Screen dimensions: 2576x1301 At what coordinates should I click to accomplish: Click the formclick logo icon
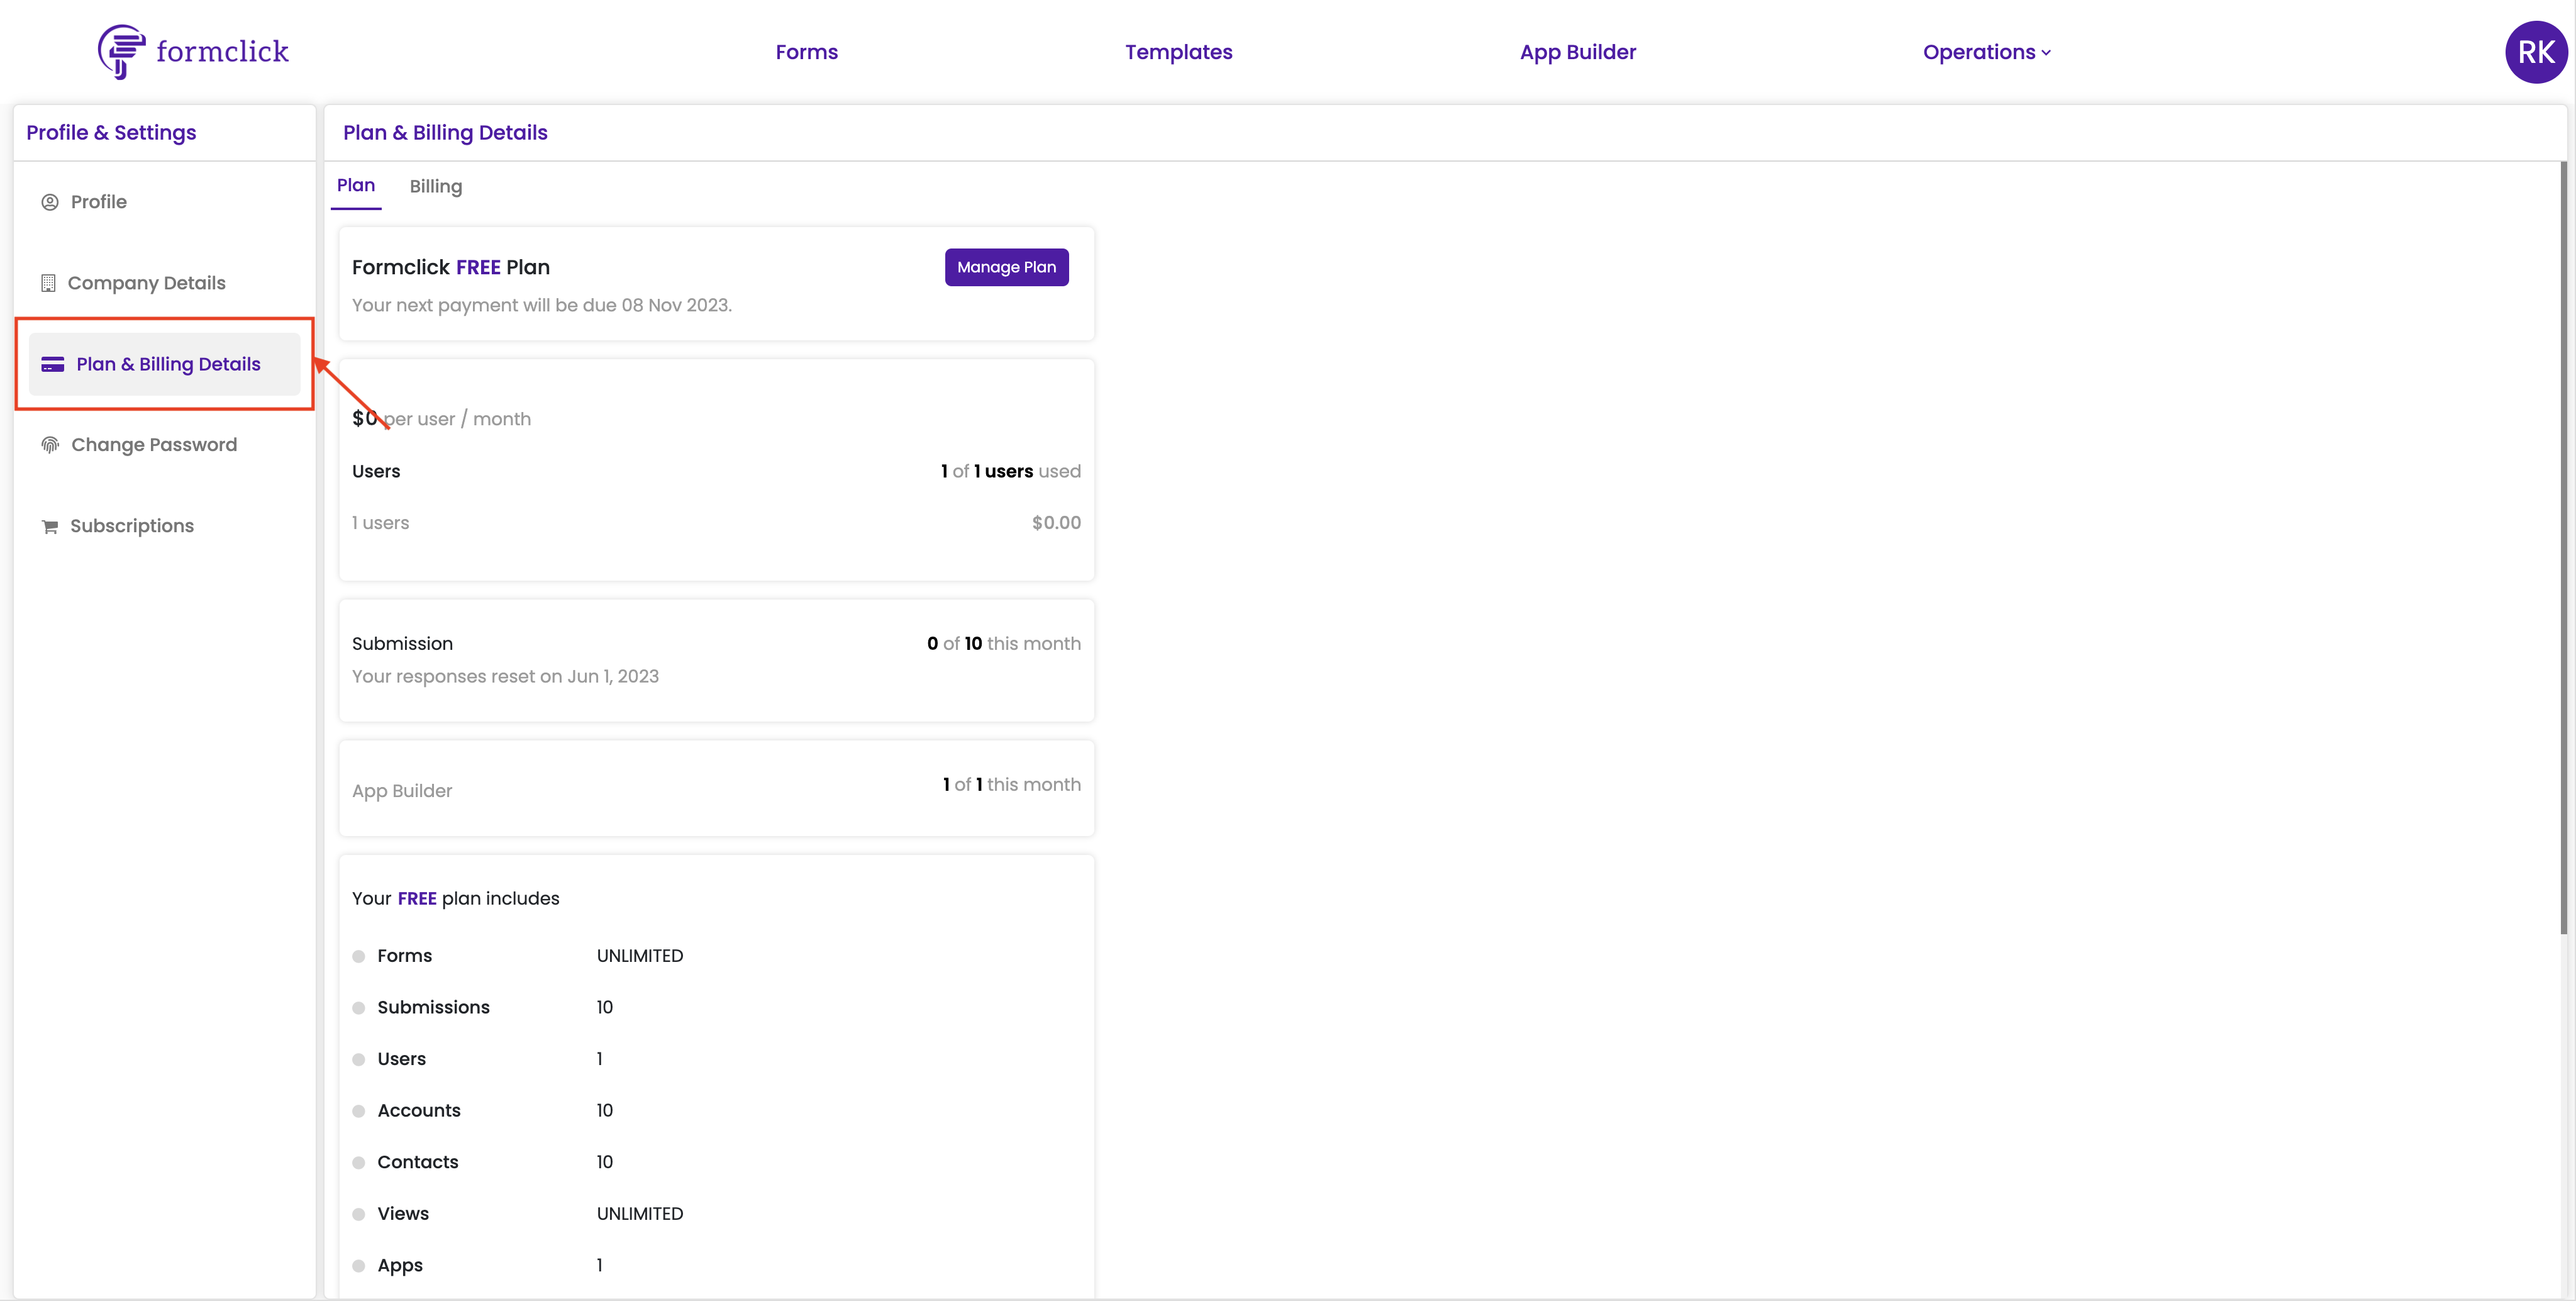point(121,51)
